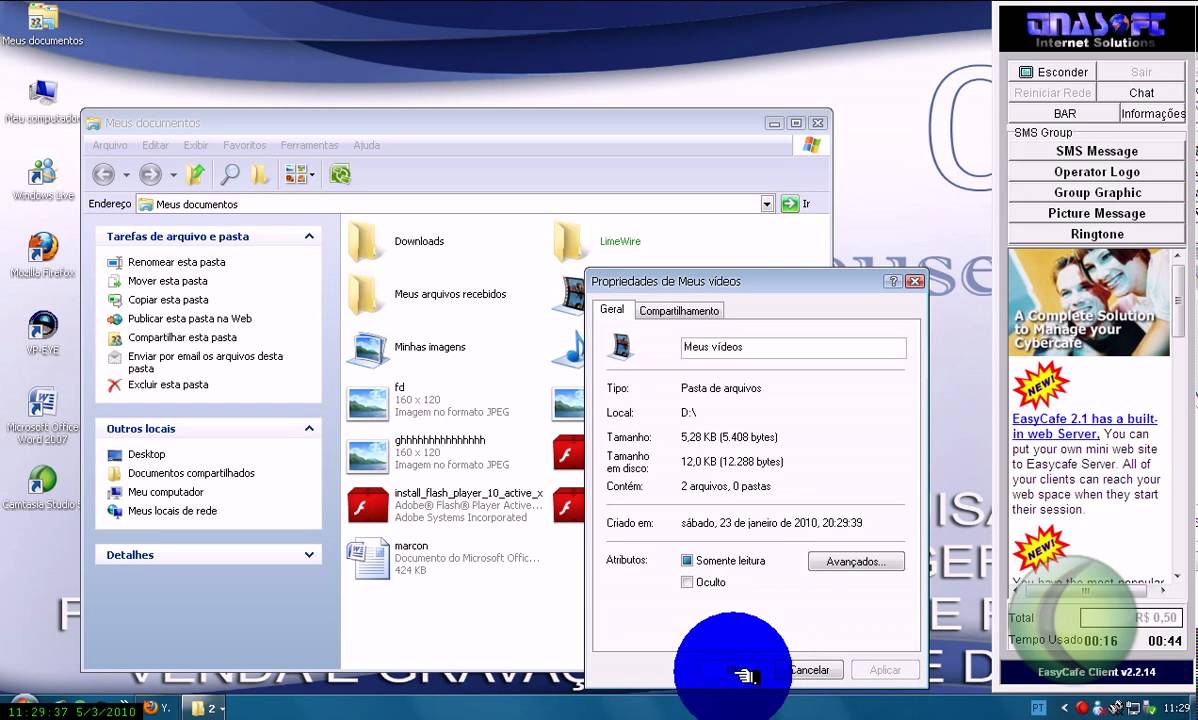Click the Meus vídeos name field
The width and height of the screenshot is (1198, 720).
pyautogui.click(x=793, y=348)
